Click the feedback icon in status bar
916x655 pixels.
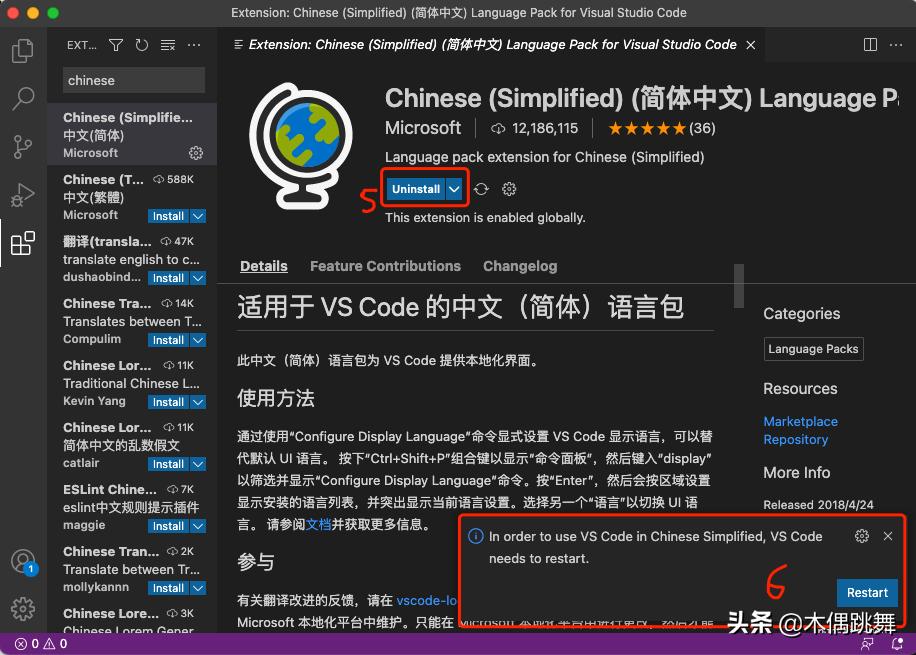[x=868, y=644]
